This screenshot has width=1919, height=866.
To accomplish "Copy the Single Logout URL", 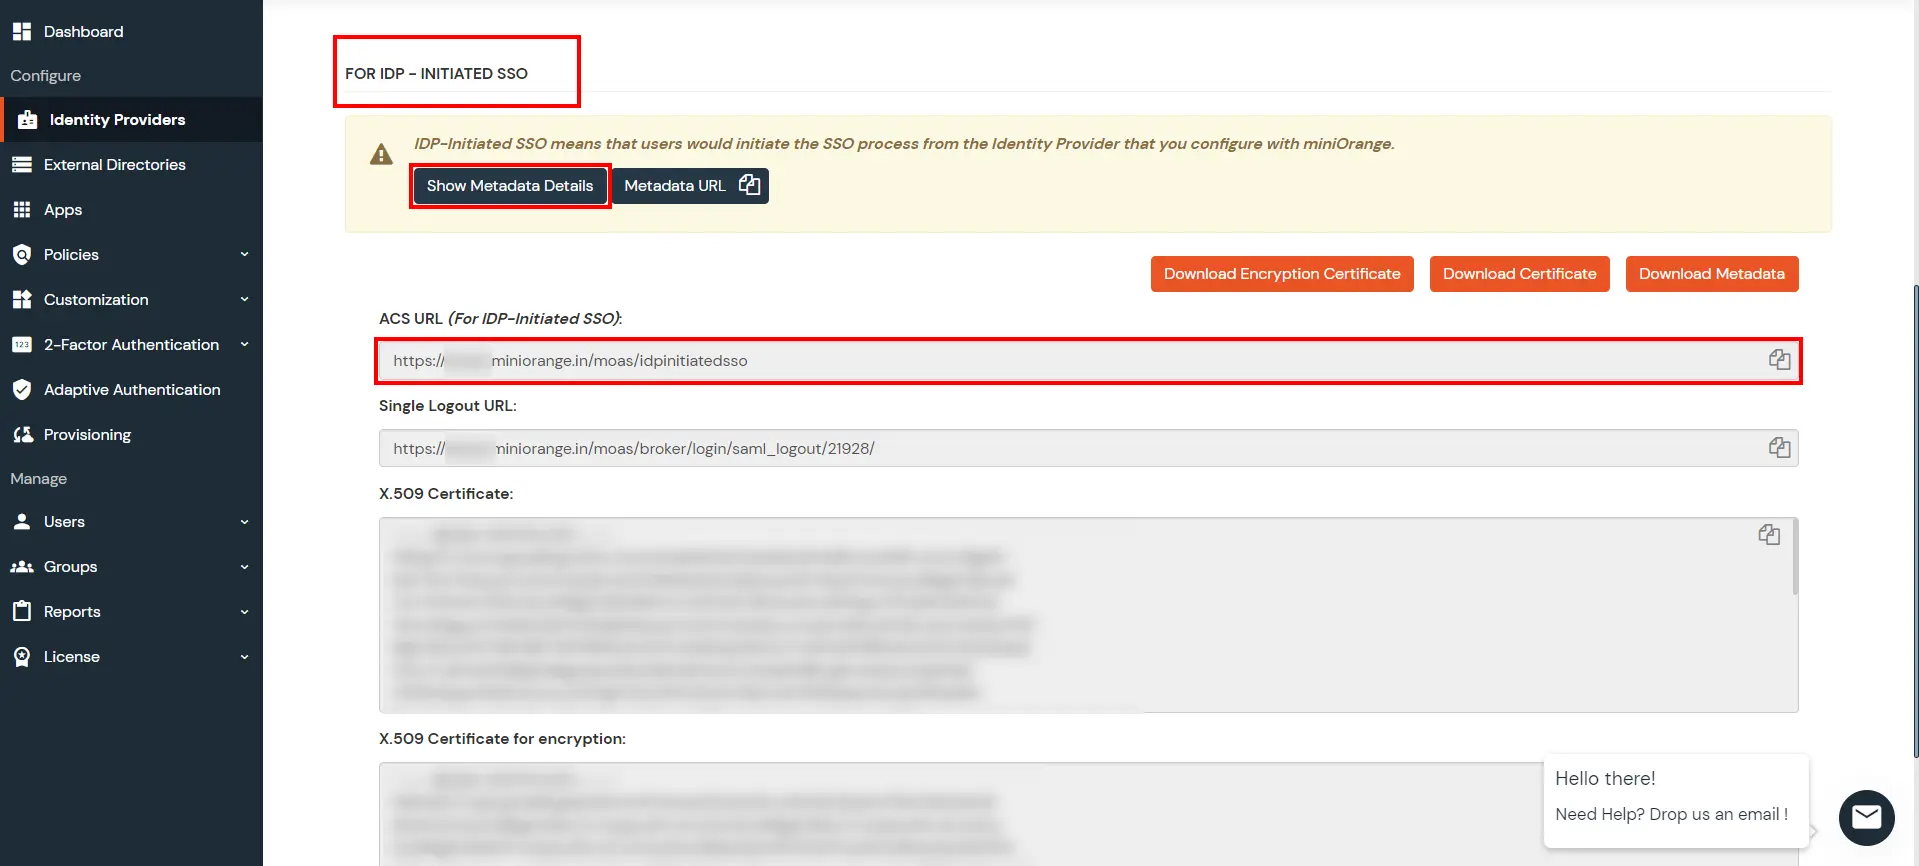I will (x=1779, y=448).
